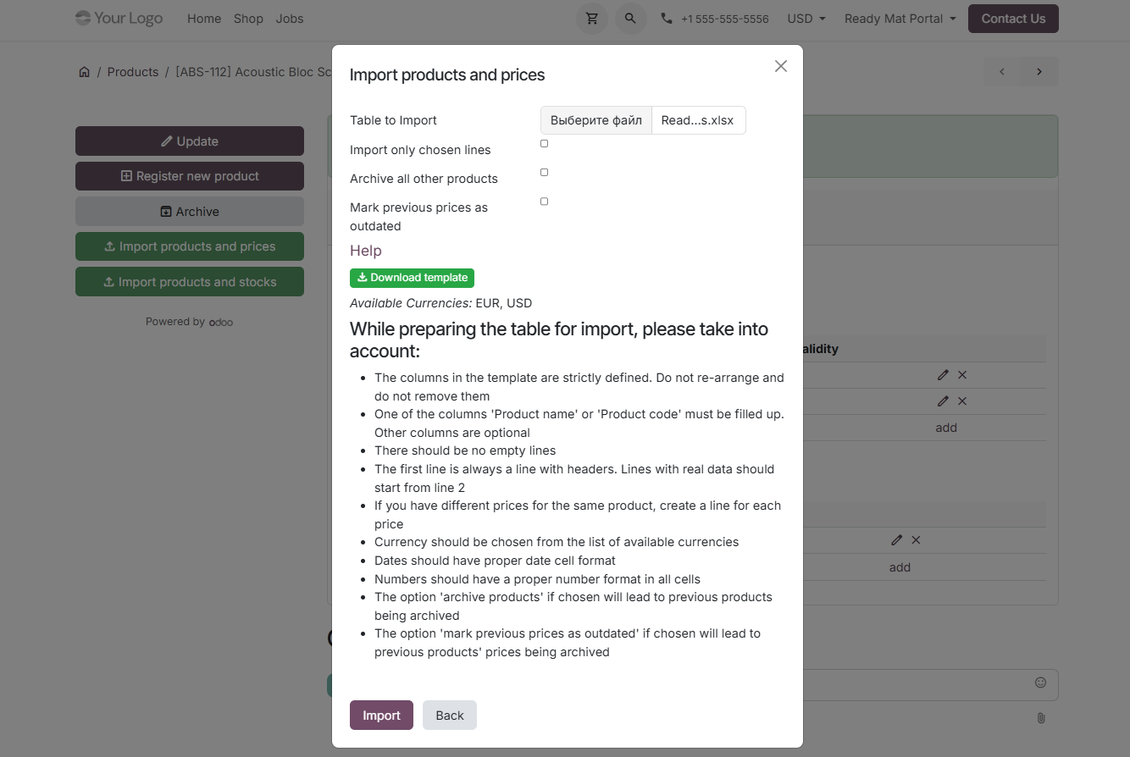Click the phone number +1 555-555-5556
The image size is (1130, 757).
725,19
